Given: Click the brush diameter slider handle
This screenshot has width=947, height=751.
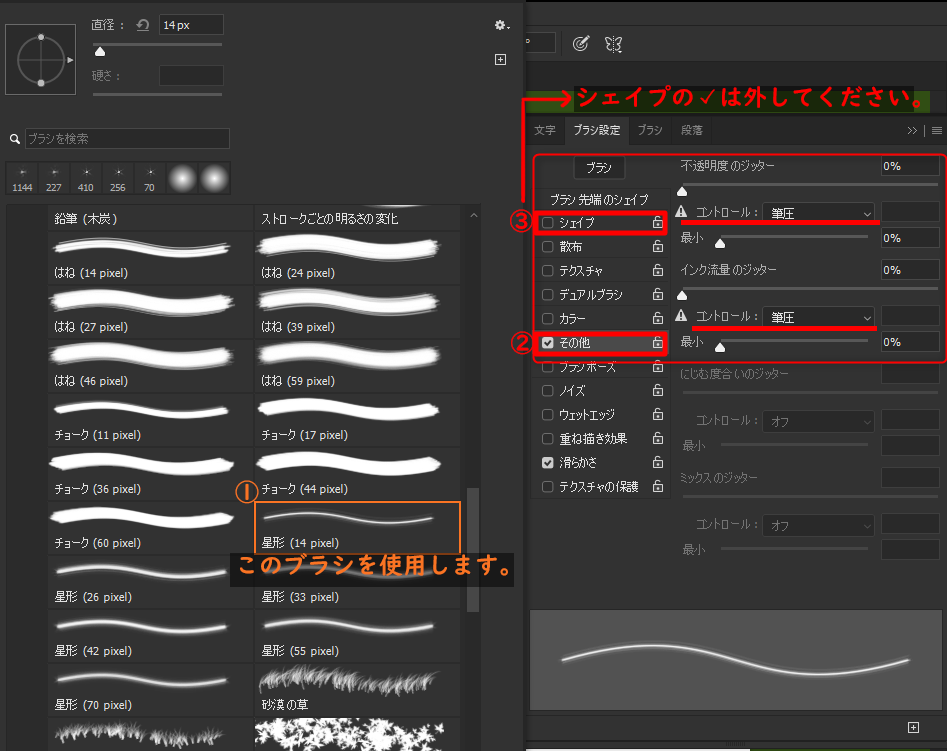Looking at the screenshot, I should (x=99, y=52).
